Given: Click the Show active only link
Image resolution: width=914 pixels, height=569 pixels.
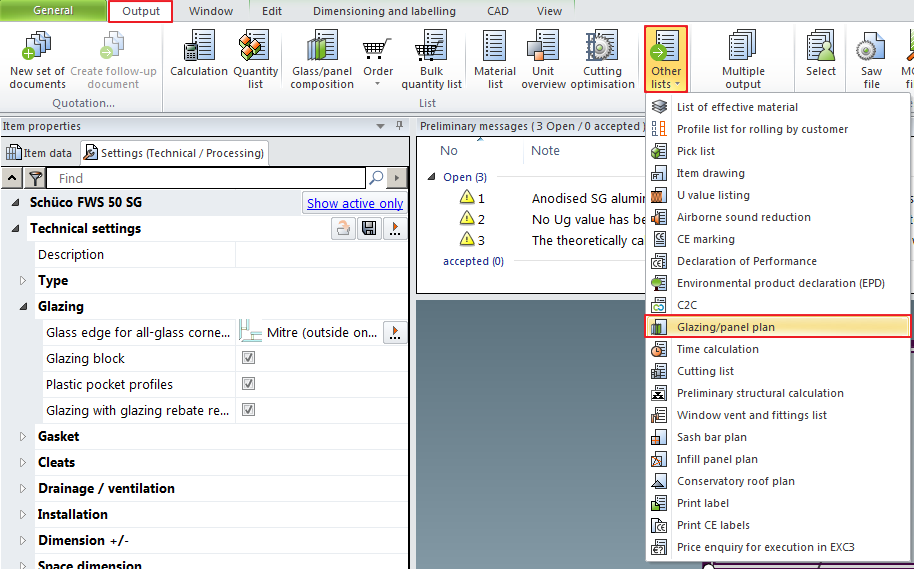Looking at the screenshot, I should 355,203.
